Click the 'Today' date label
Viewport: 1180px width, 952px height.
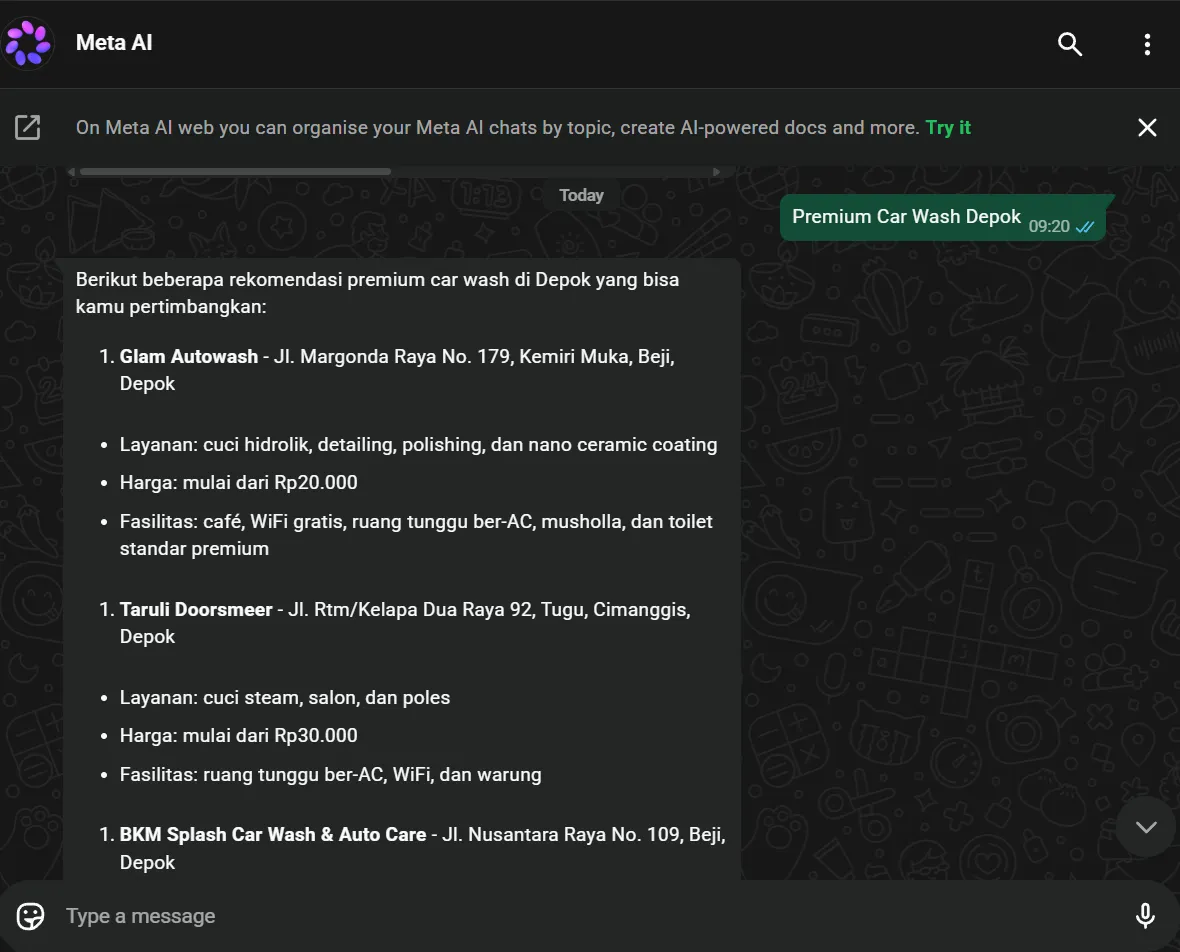(581, 195)
